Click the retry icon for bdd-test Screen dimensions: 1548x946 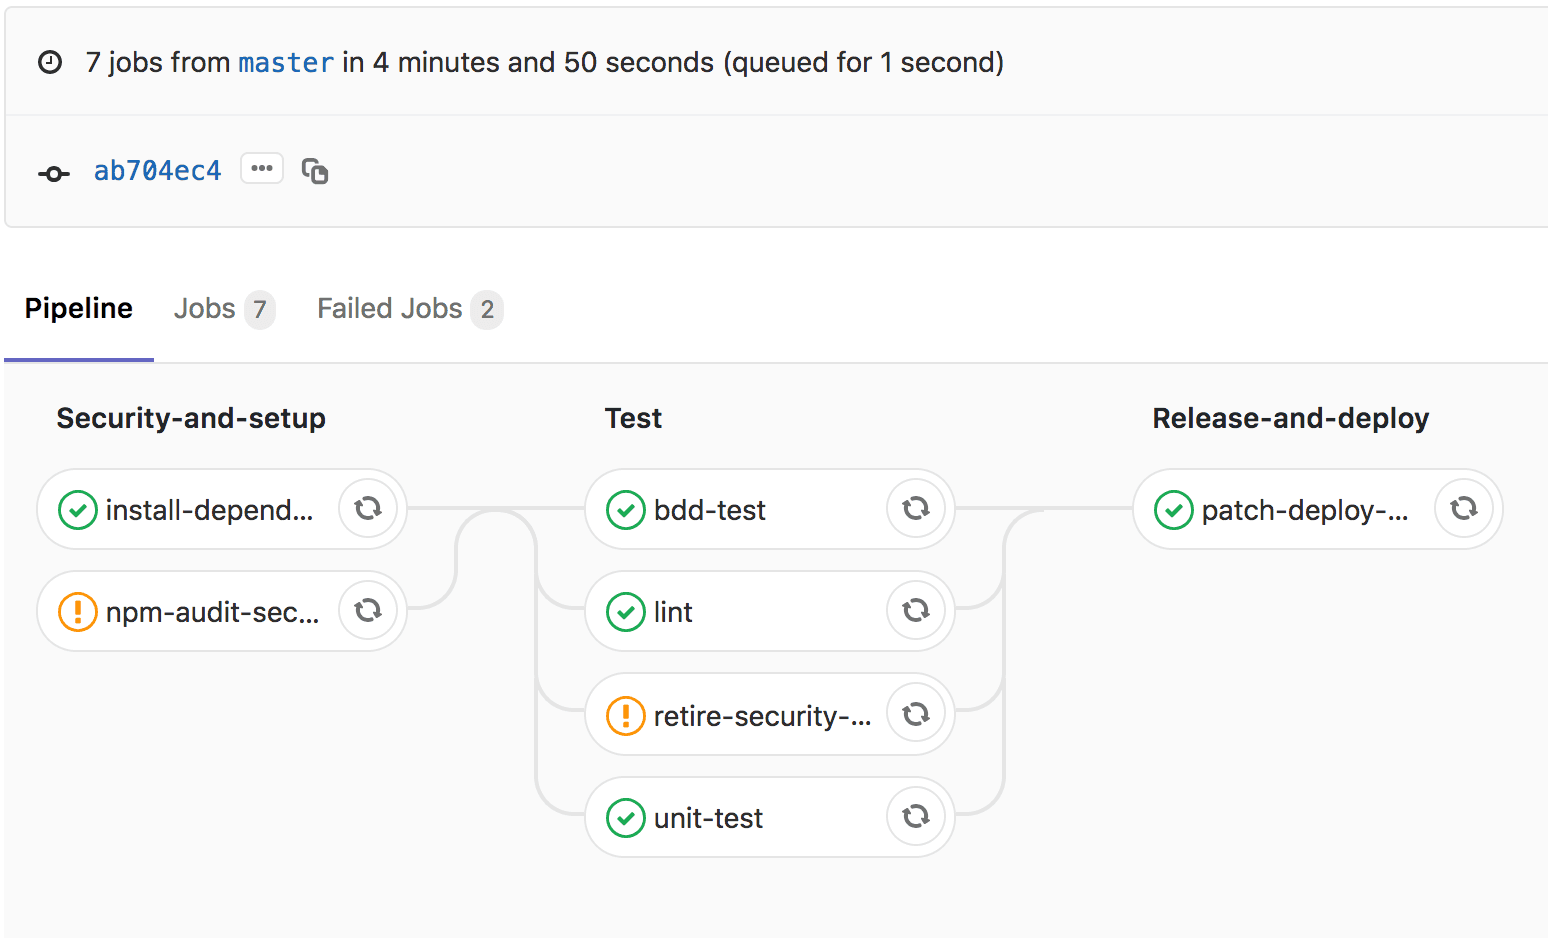pos(916,509)
